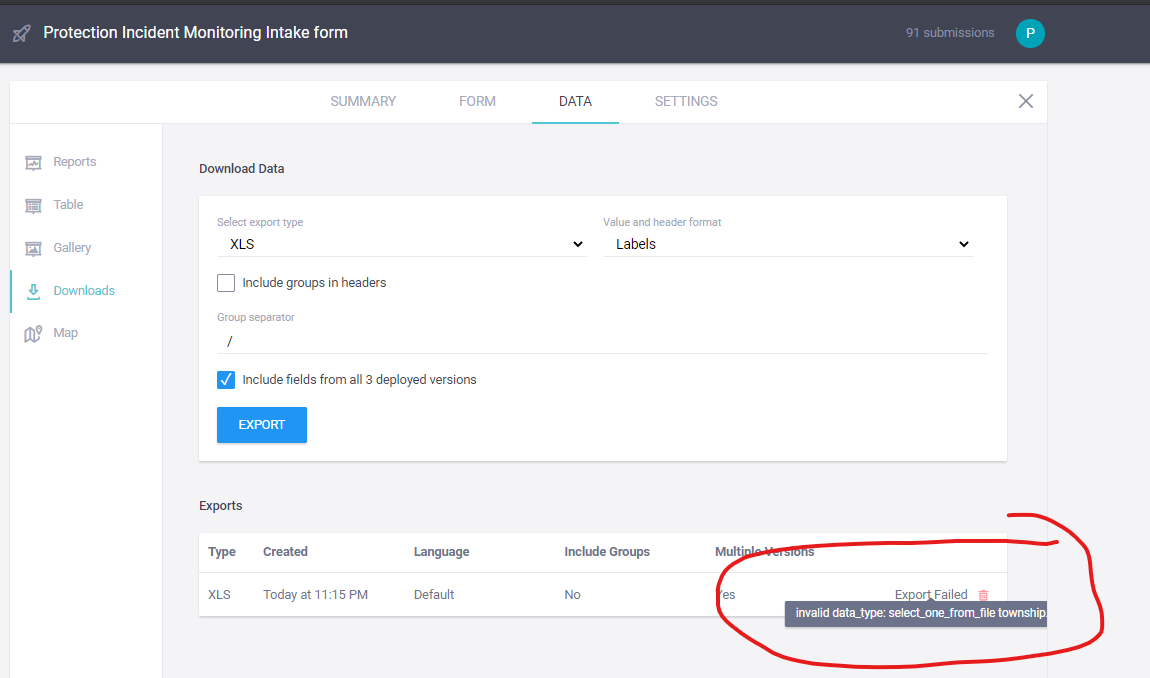Go to the SETTINGS tab

686,101
